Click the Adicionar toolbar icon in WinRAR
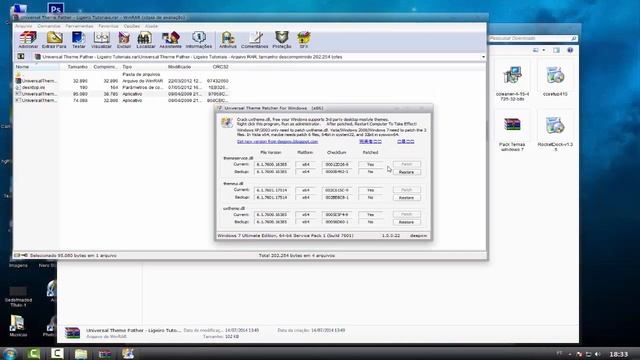 pos(28,40)
